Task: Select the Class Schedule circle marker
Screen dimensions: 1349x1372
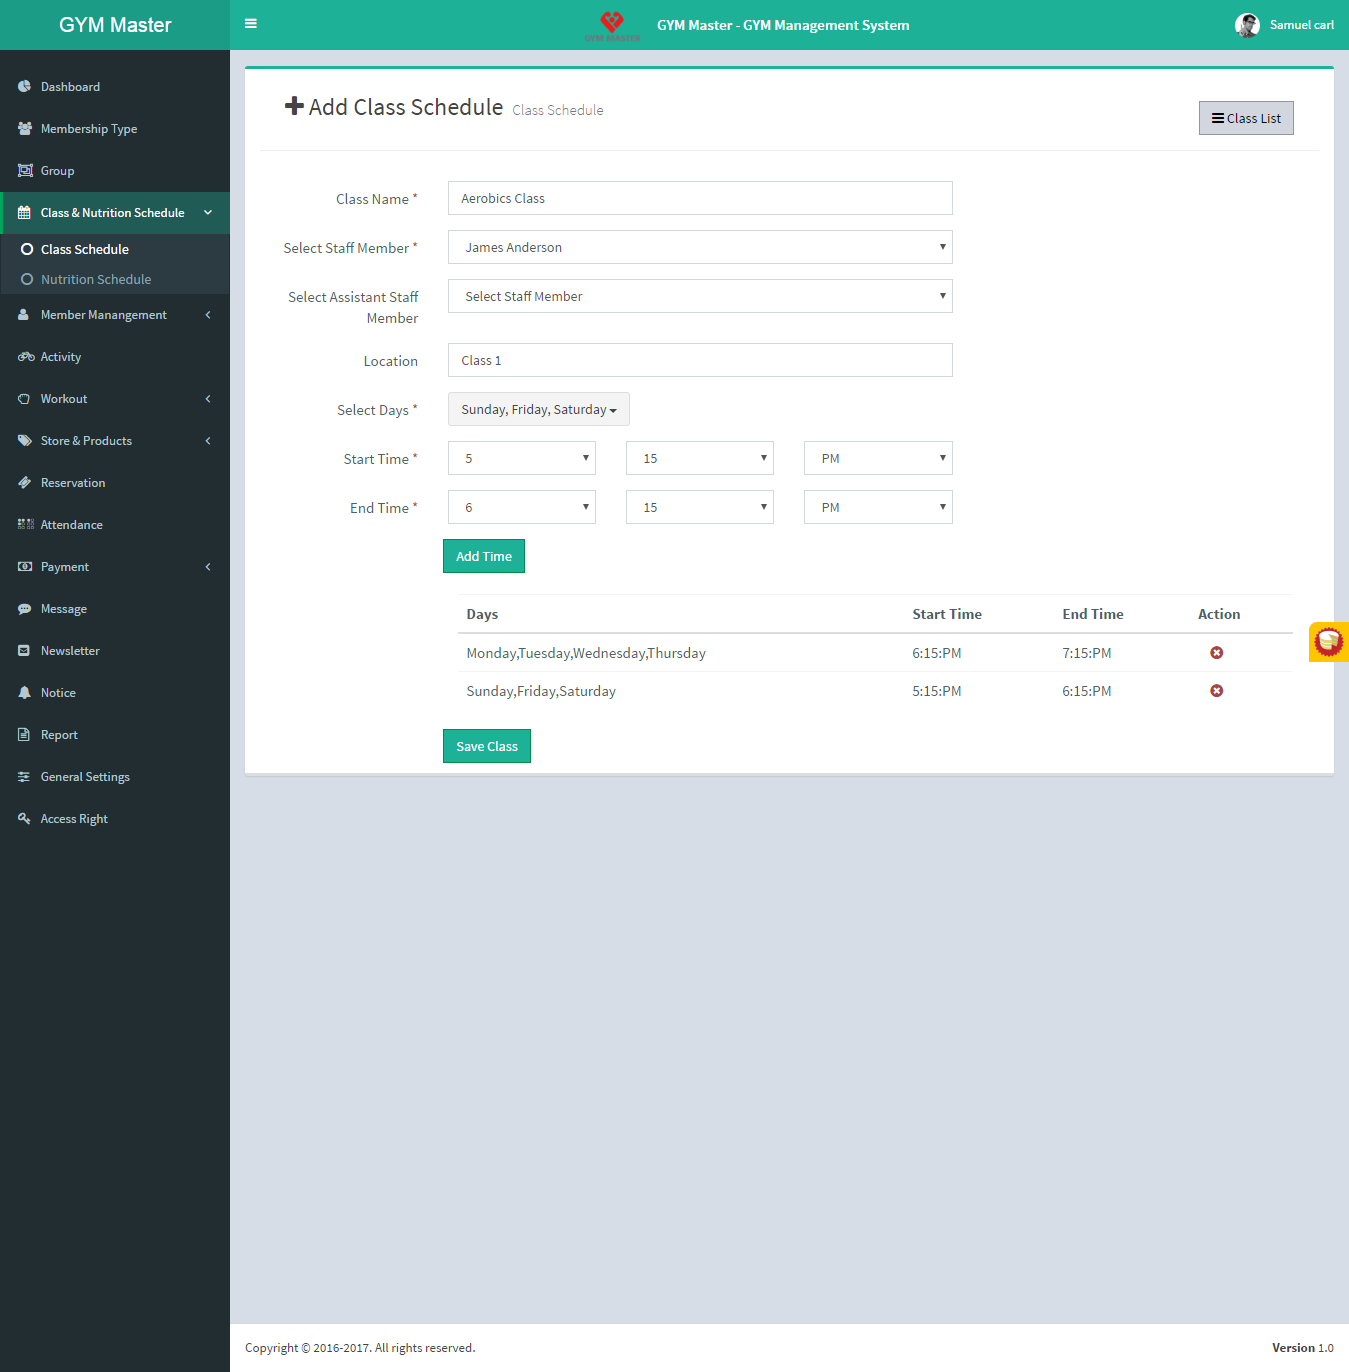Action: 27,250
